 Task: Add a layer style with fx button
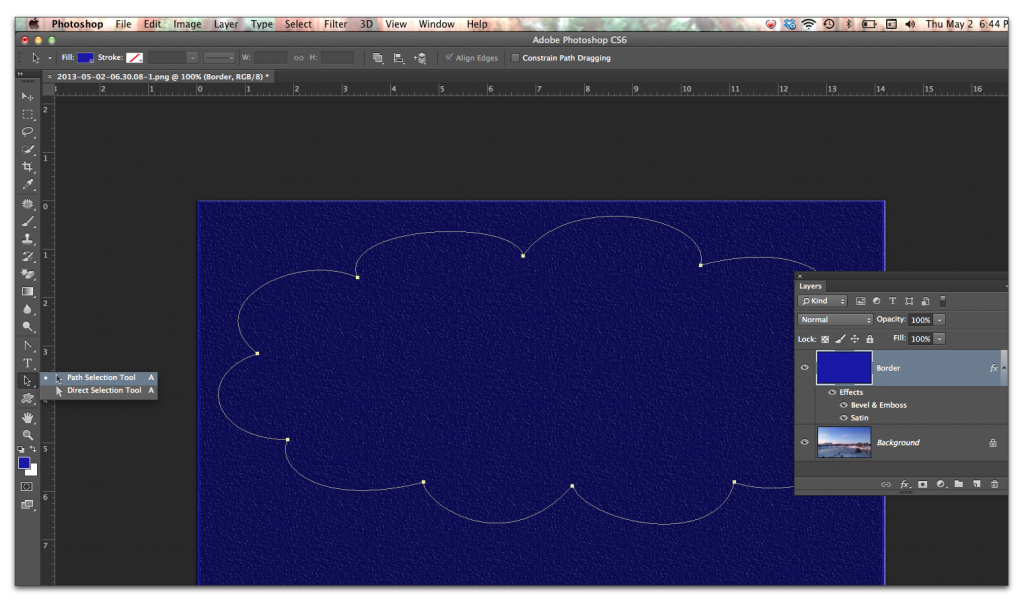pyautogui.click(x=904, y=484)
